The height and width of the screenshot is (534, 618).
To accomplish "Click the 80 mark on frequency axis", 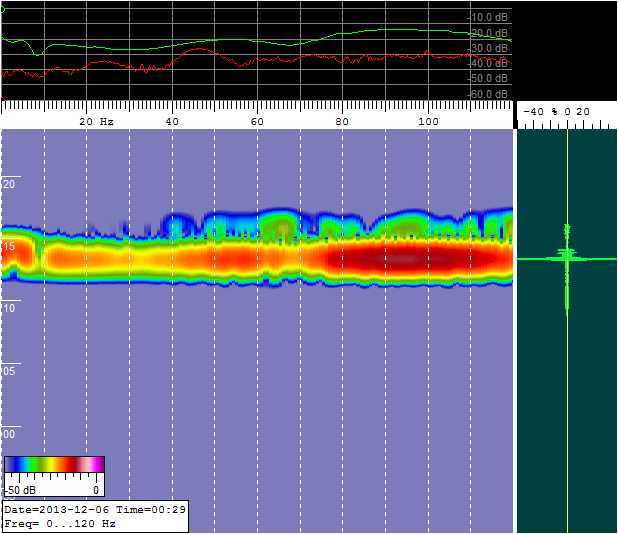I will tap(343, 121).
